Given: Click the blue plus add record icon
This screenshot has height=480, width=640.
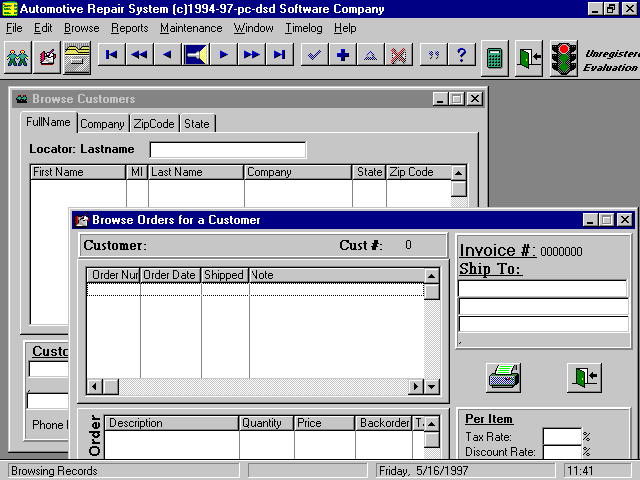Looking at the screenshot, I should (x=343, y=55).
